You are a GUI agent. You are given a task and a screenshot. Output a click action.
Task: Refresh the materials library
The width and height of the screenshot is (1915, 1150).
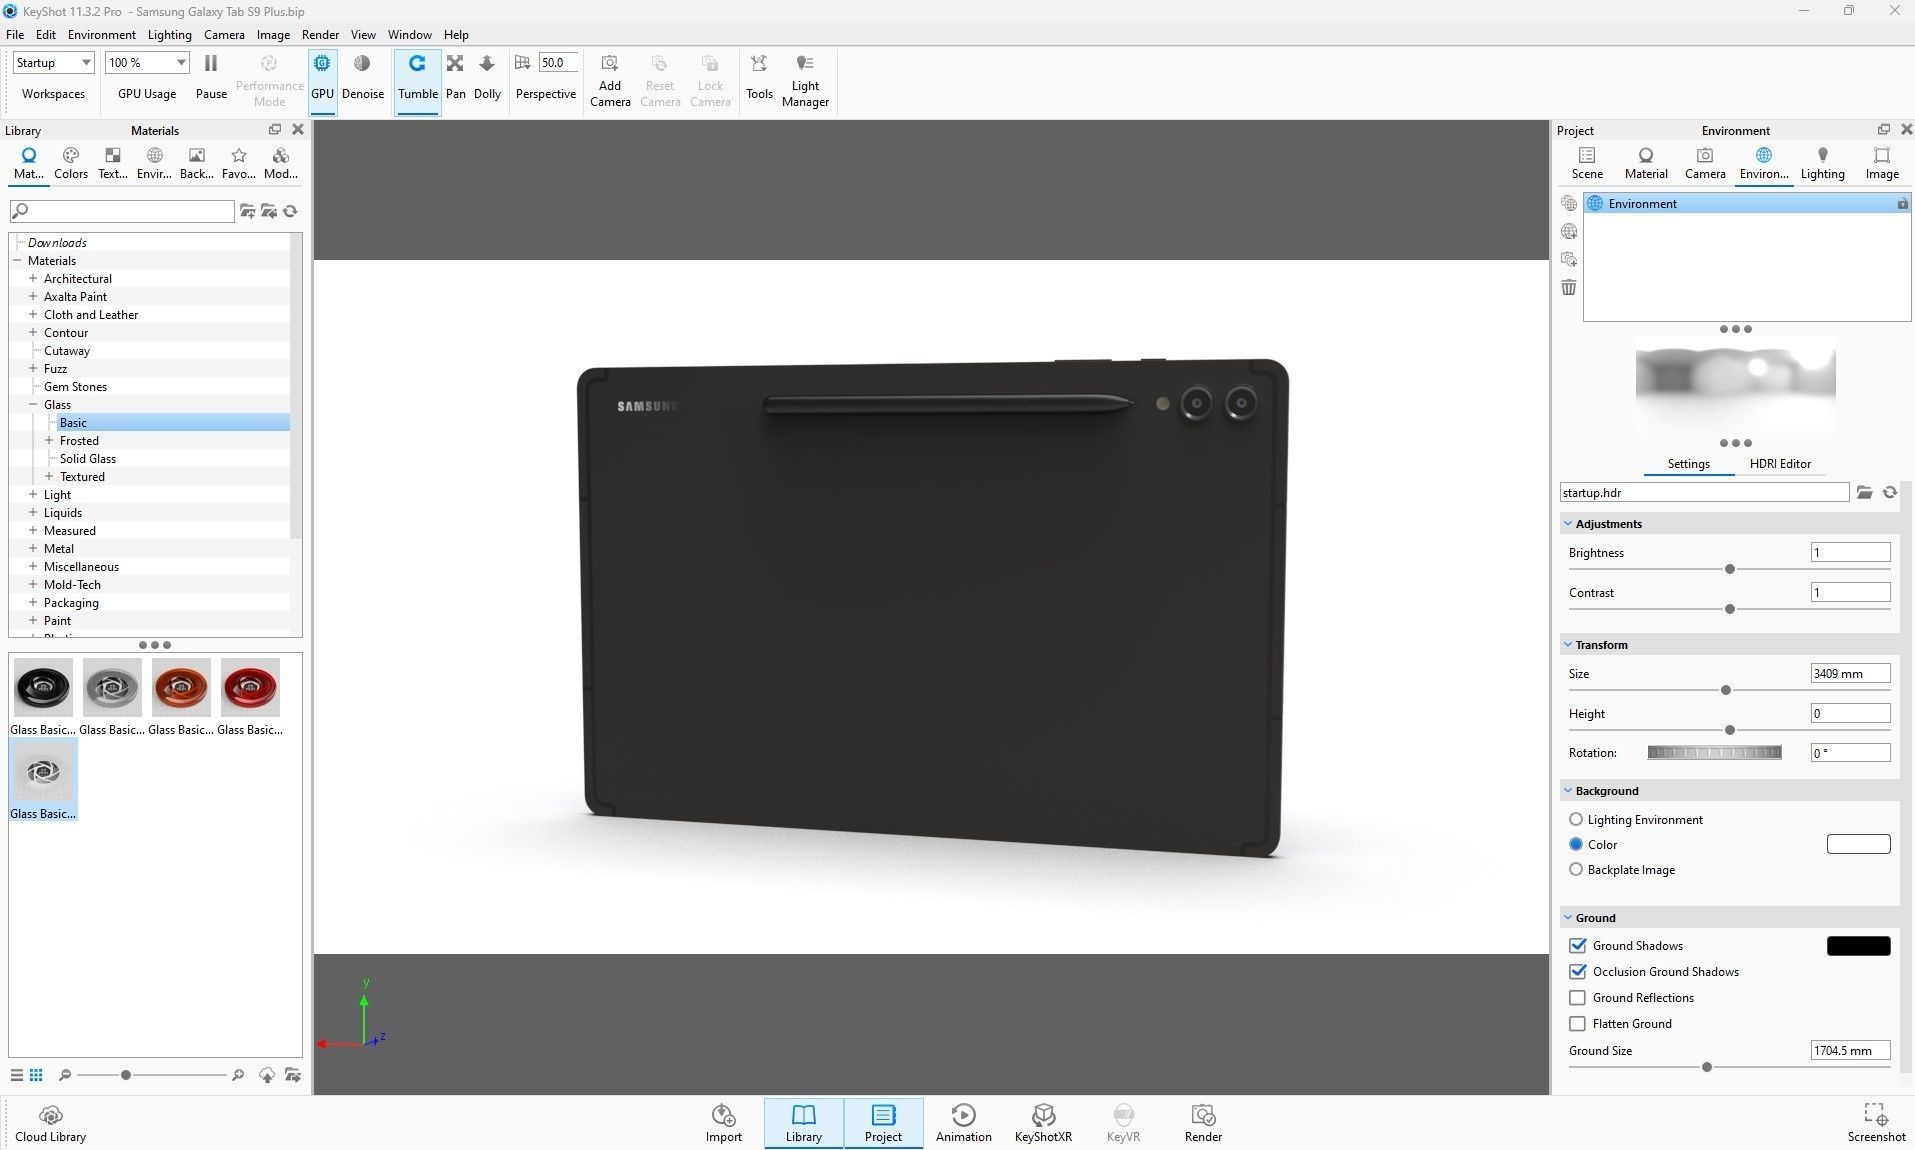290,211
